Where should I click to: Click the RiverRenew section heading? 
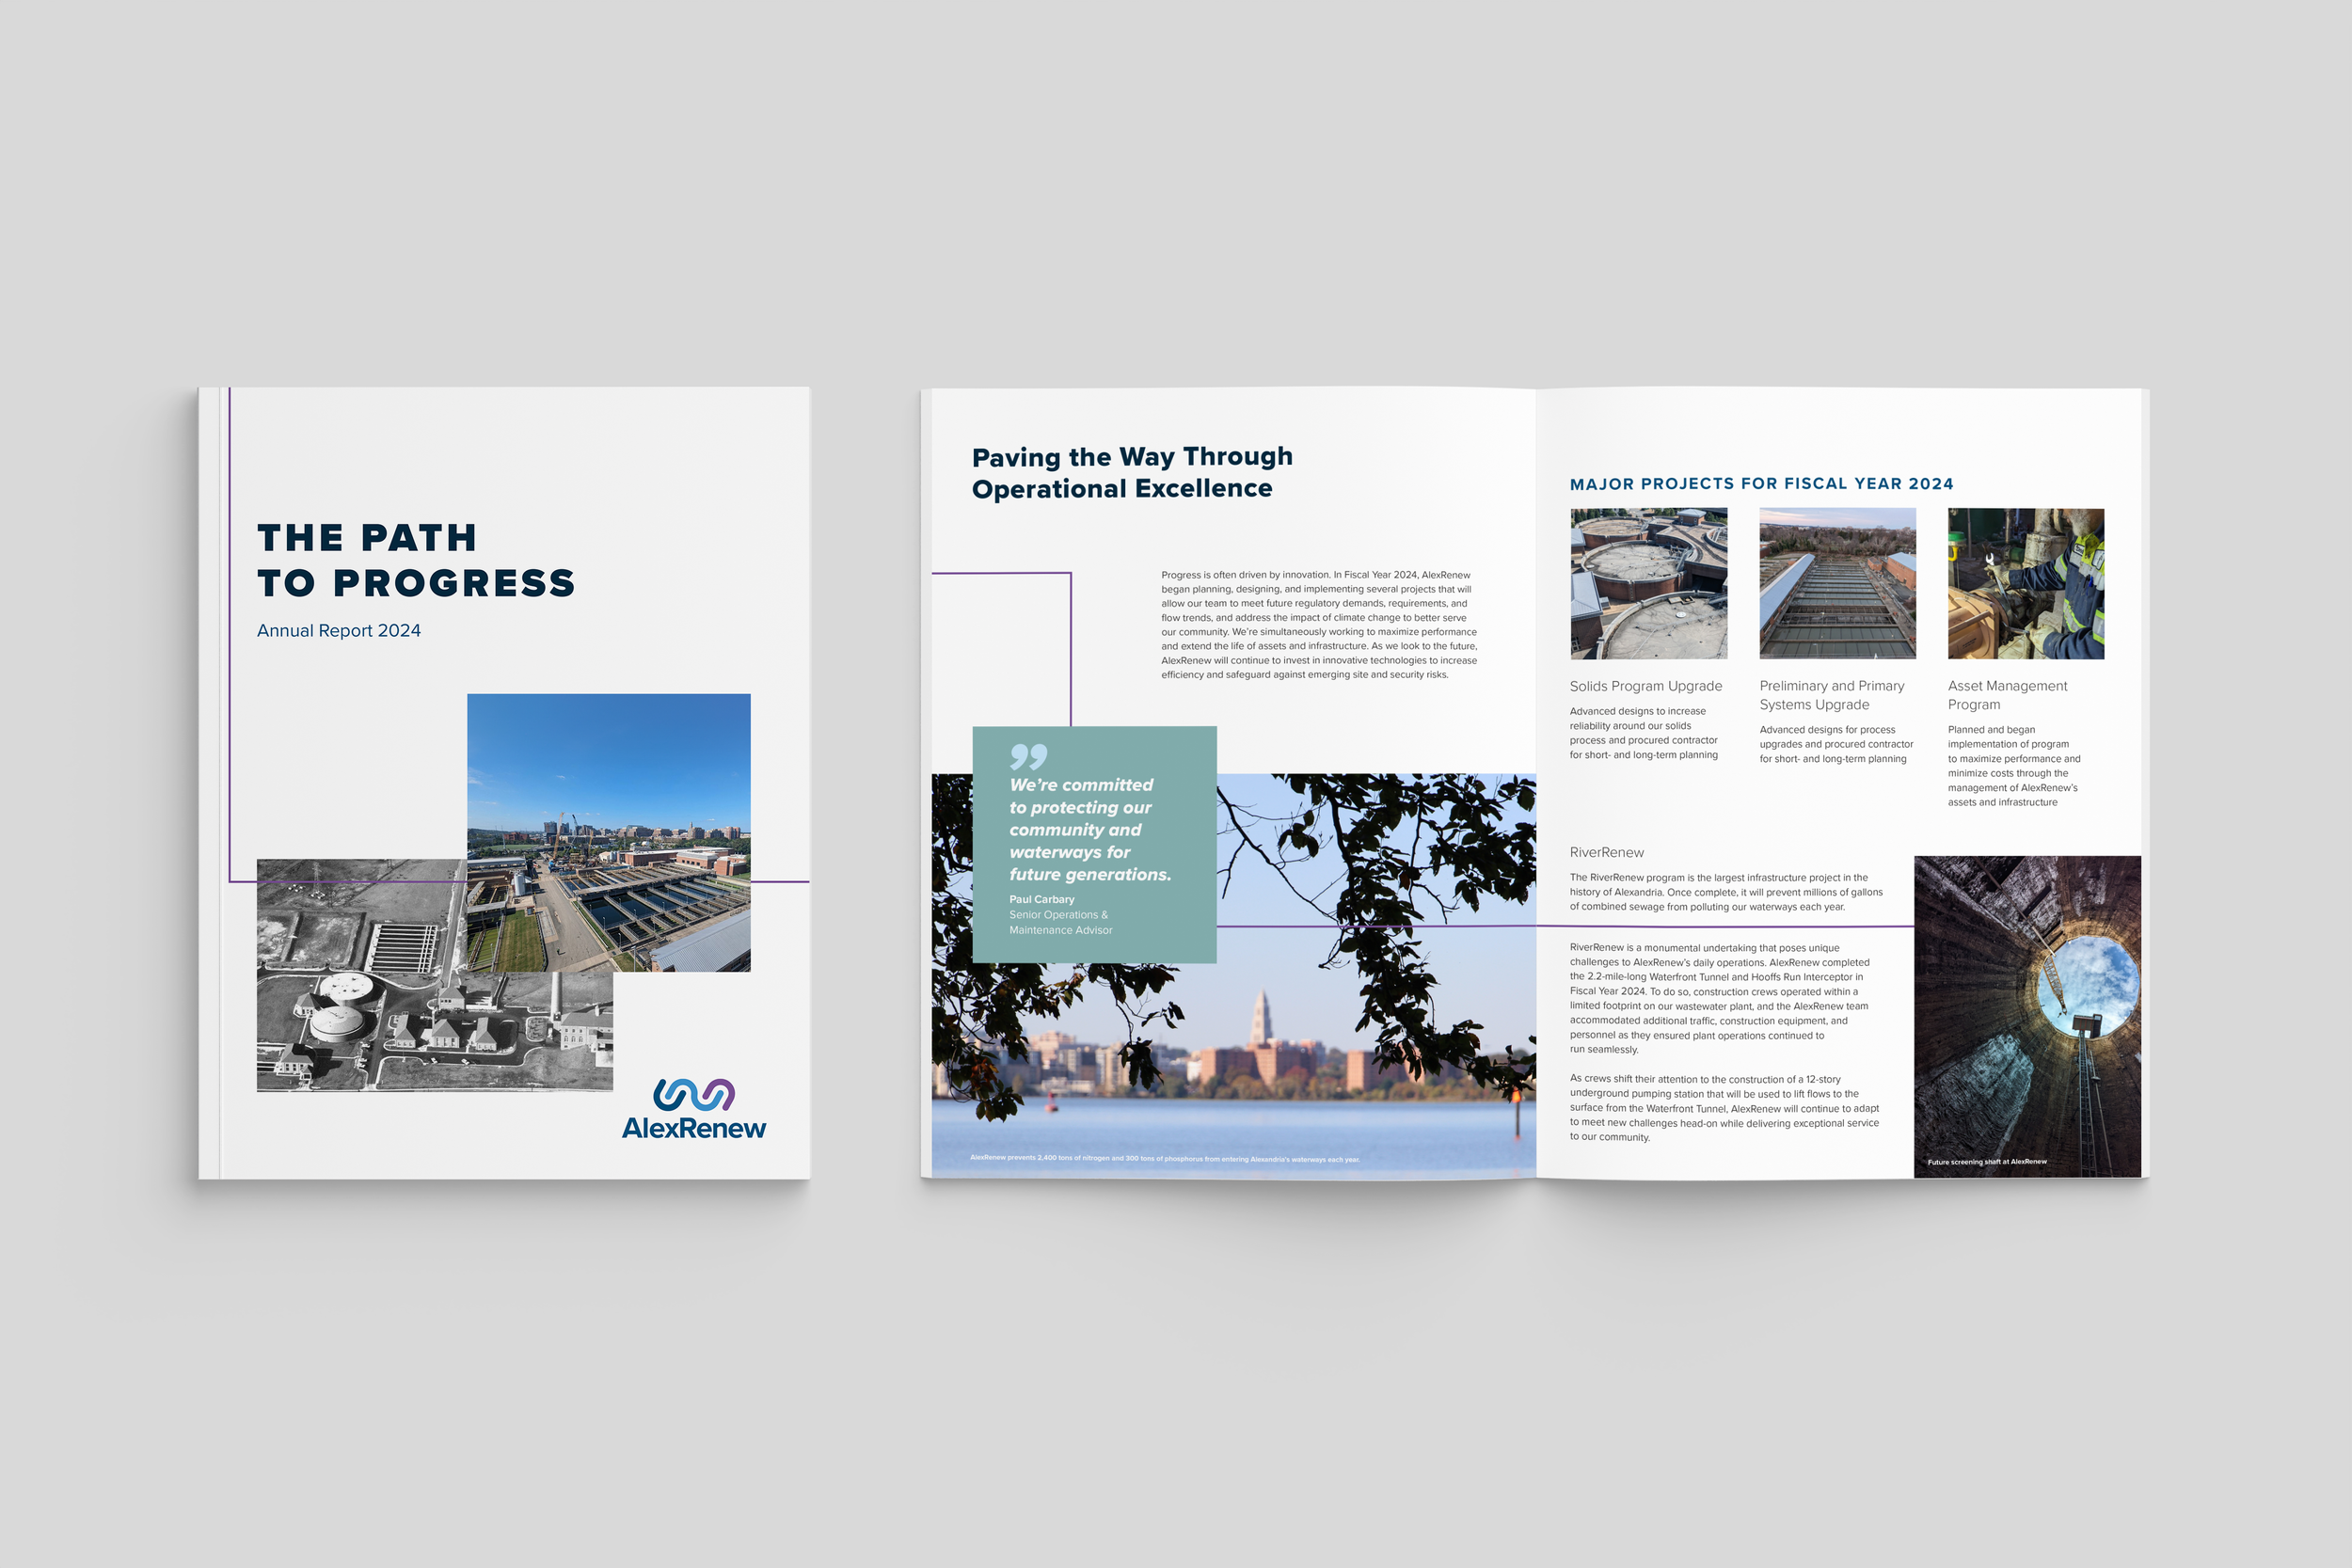(x=1606, y=852)
